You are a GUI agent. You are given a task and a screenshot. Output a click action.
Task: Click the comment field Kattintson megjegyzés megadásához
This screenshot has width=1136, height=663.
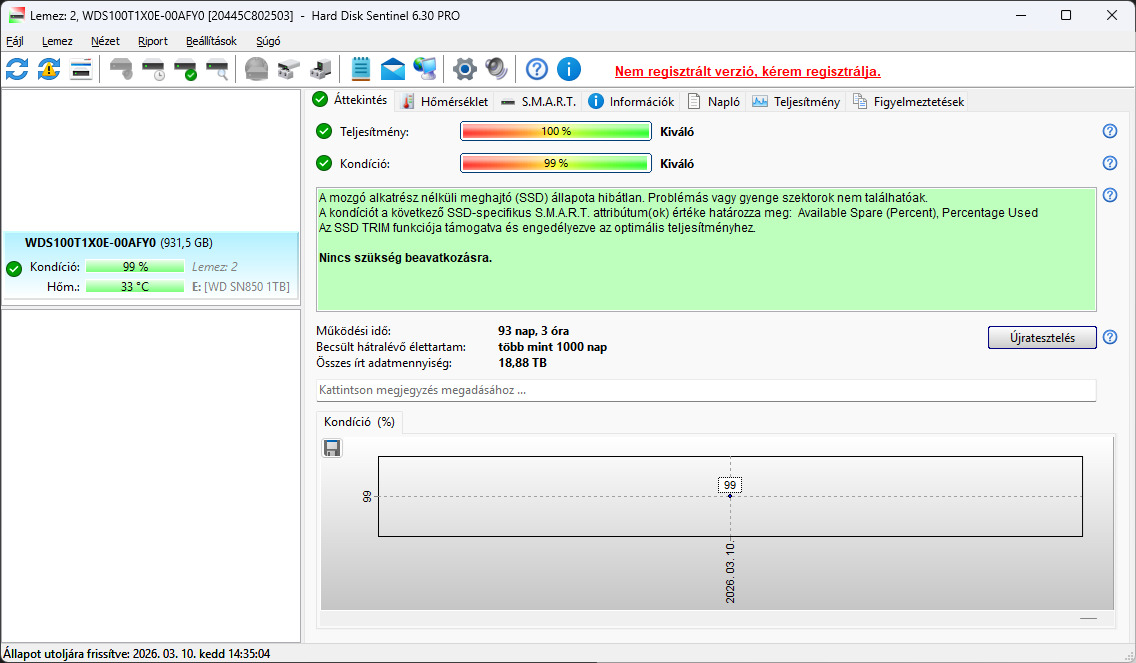pyautogui.click(x=706, y=390)
